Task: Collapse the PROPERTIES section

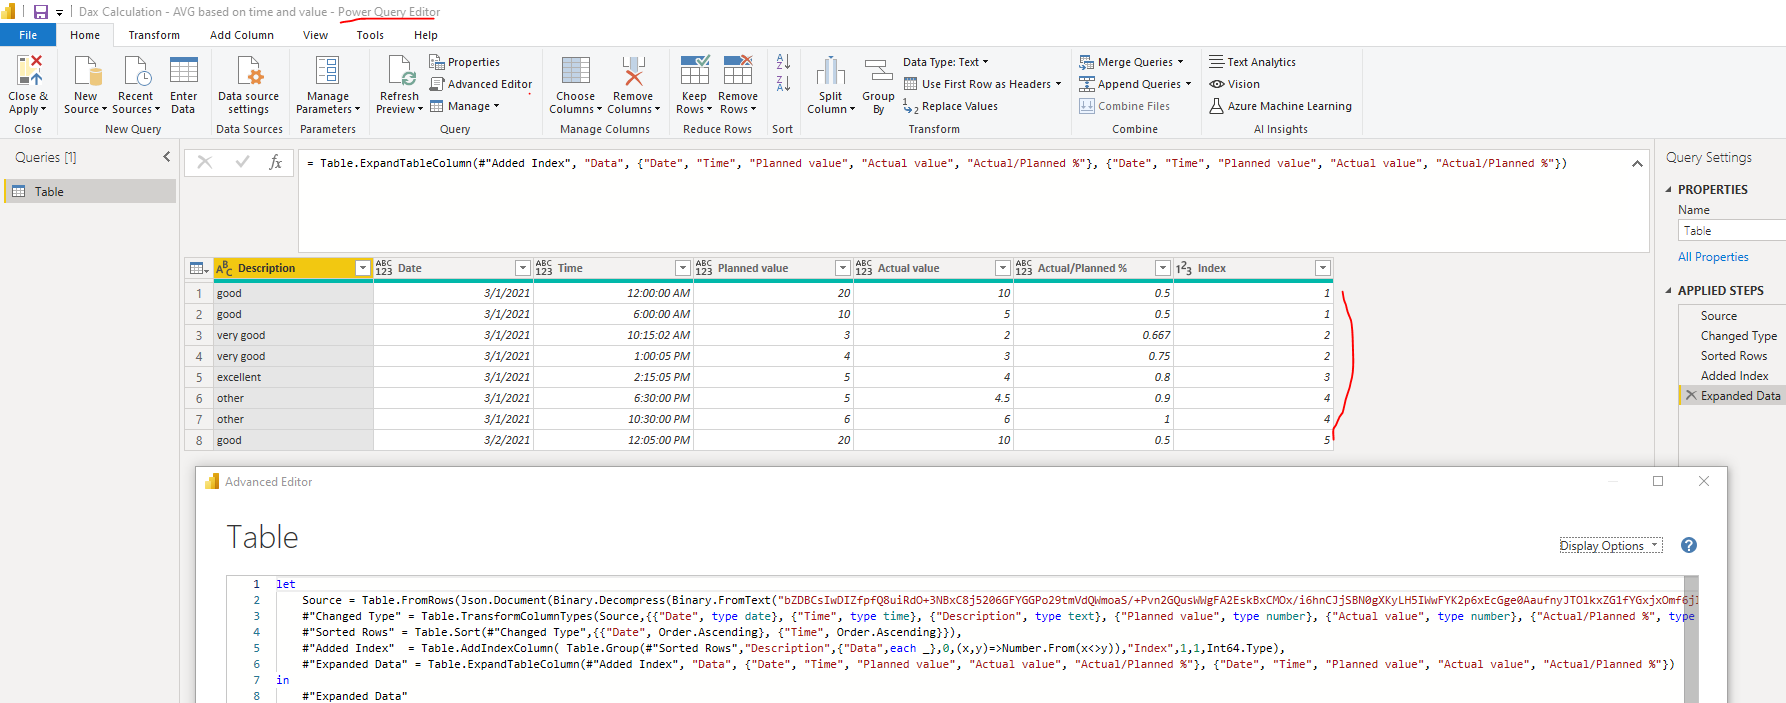Action: click(1668, 189)
